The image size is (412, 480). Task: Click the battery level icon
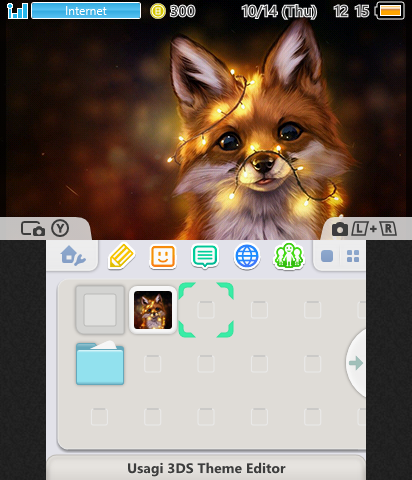pyautogui.click(x=390, y=11)
